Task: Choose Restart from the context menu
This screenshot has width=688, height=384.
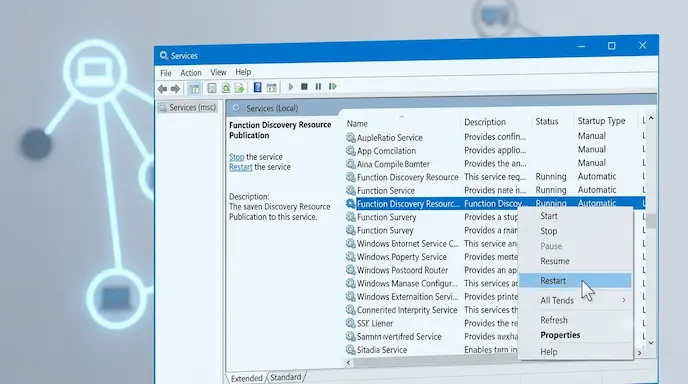Action: click(575, 280)
